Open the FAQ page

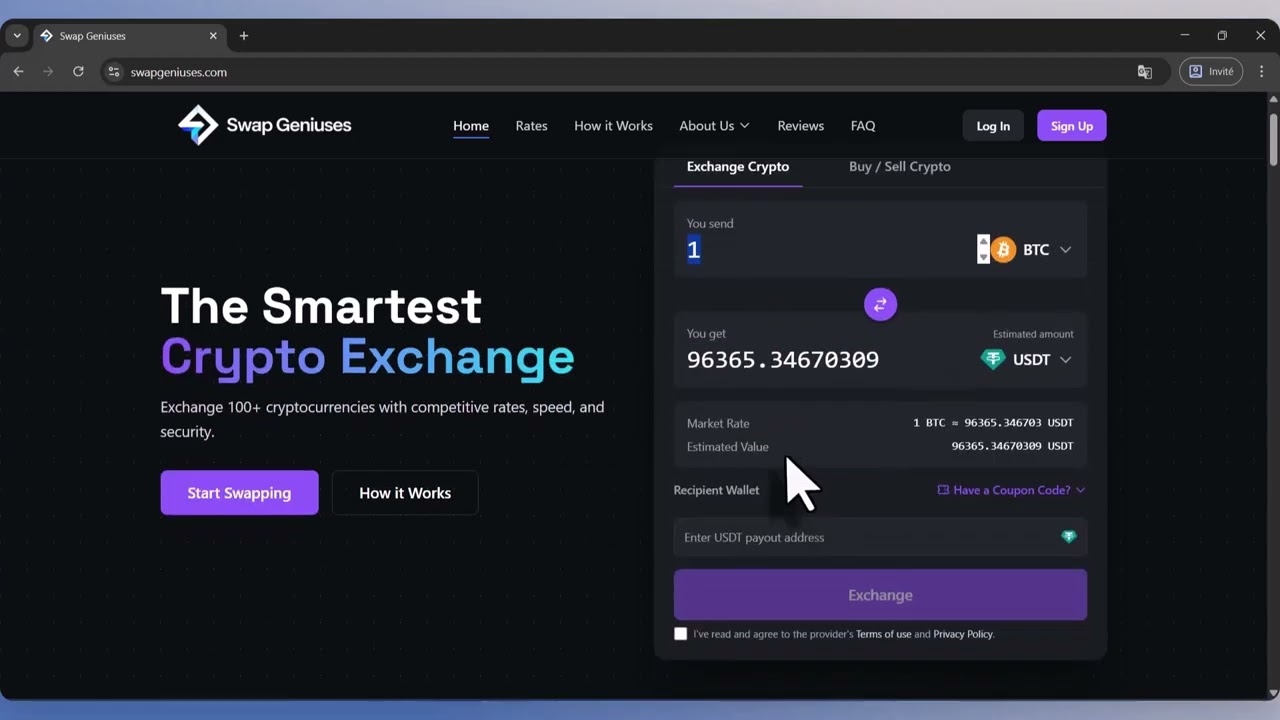click(x=863, y=126)
